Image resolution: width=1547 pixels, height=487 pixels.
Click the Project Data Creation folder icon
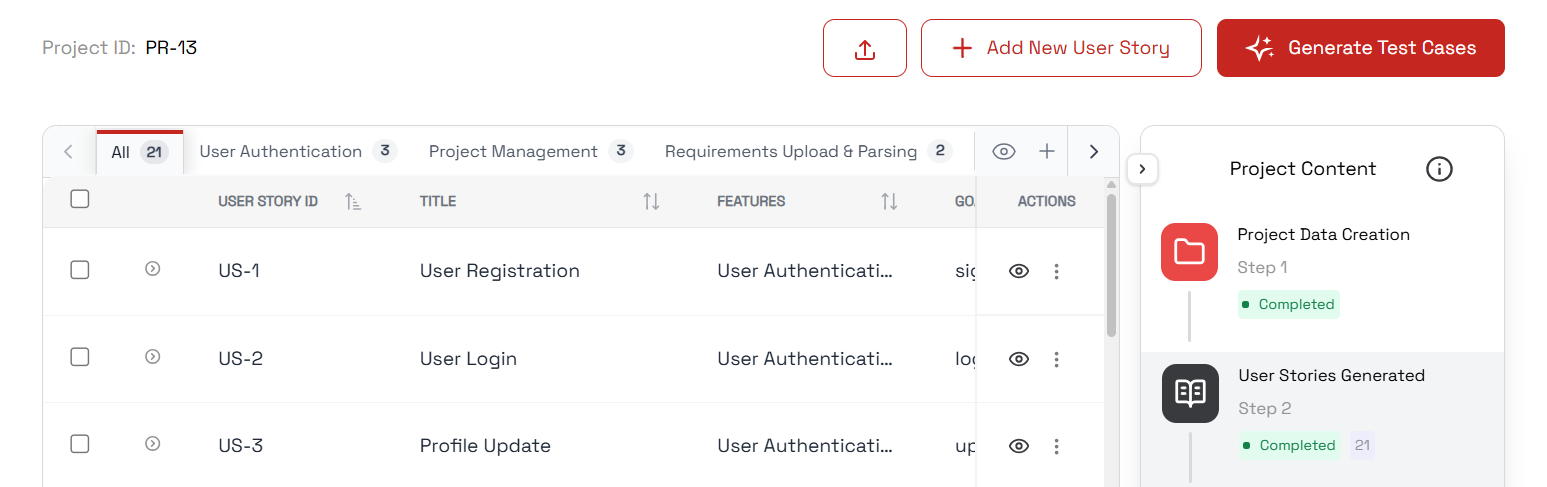tap(1189, 252)
